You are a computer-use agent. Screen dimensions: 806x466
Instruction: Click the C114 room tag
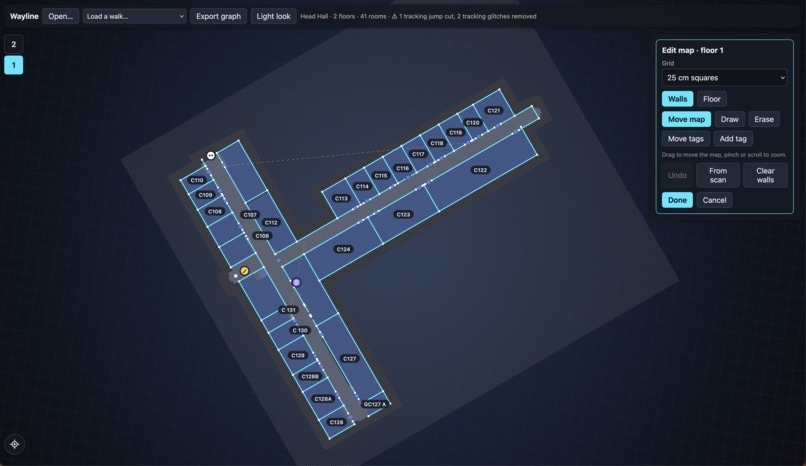click(362, 187)
